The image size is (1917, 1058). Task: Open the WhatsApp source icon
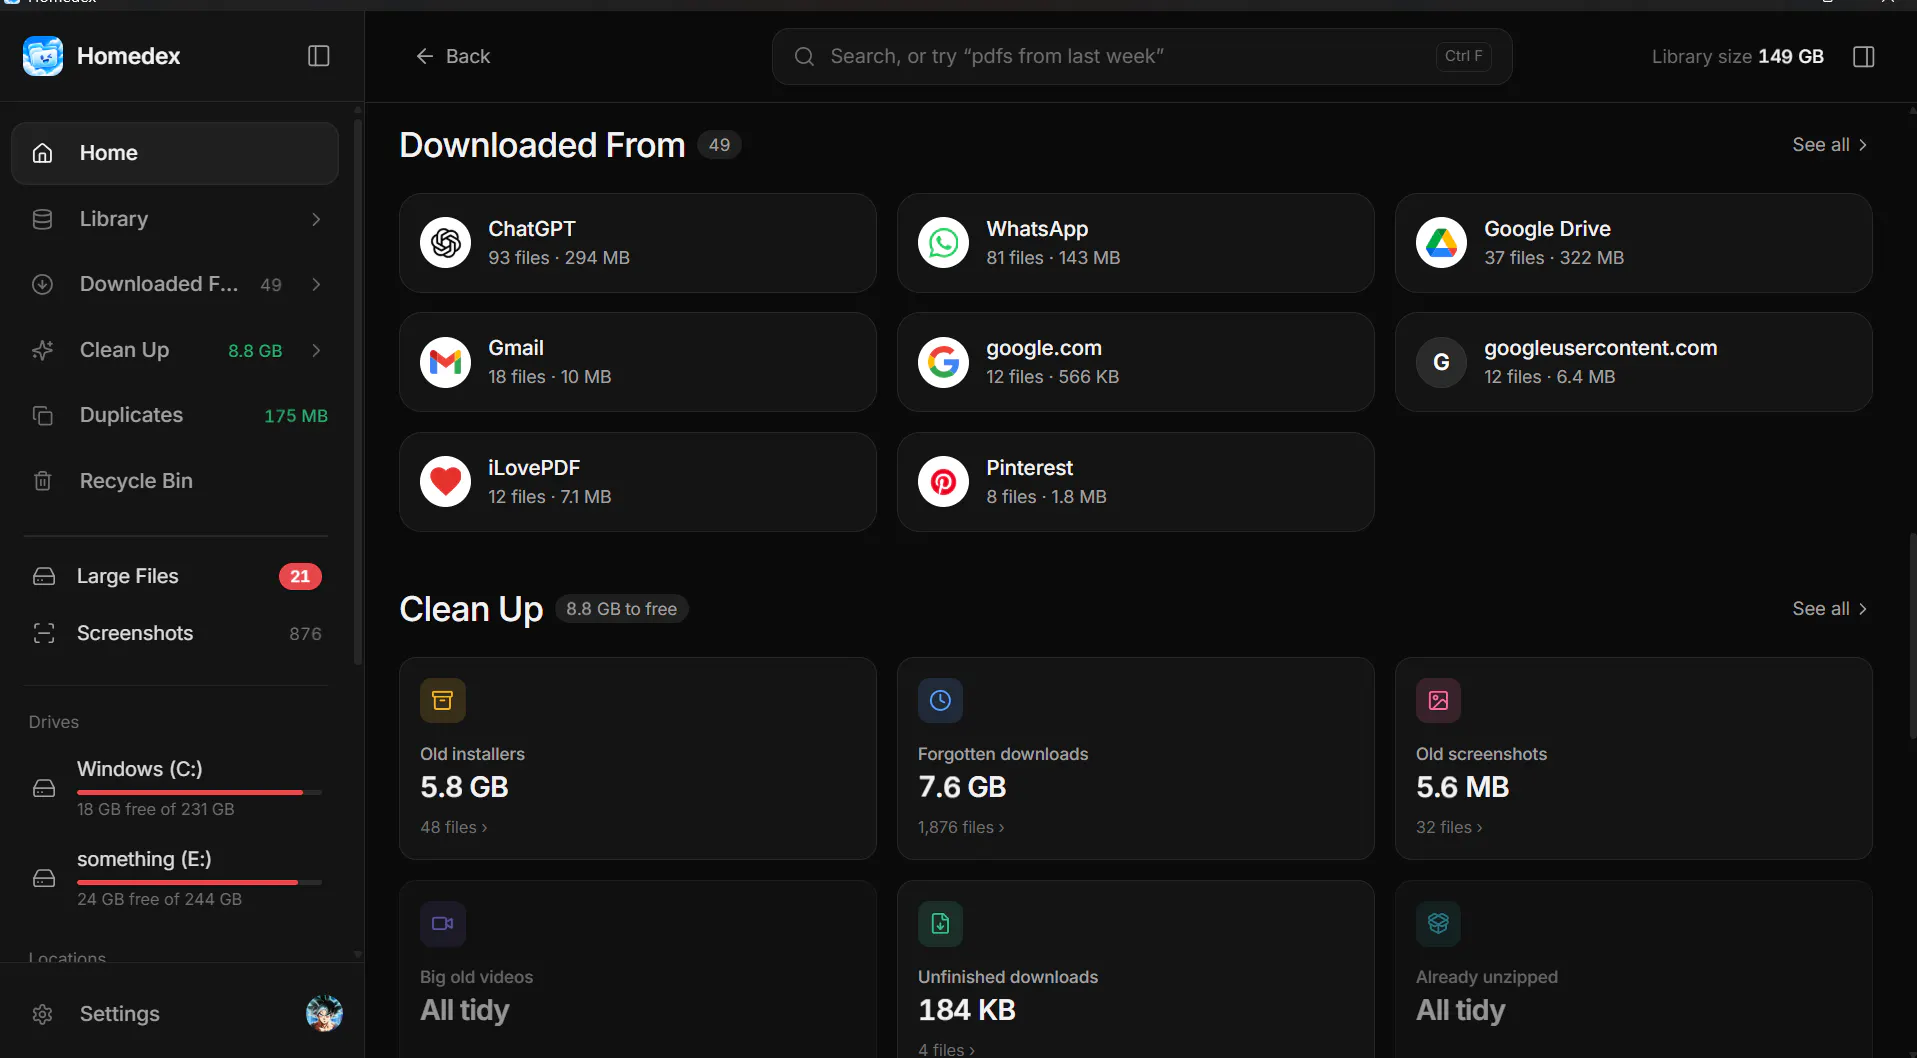point(943,243)
